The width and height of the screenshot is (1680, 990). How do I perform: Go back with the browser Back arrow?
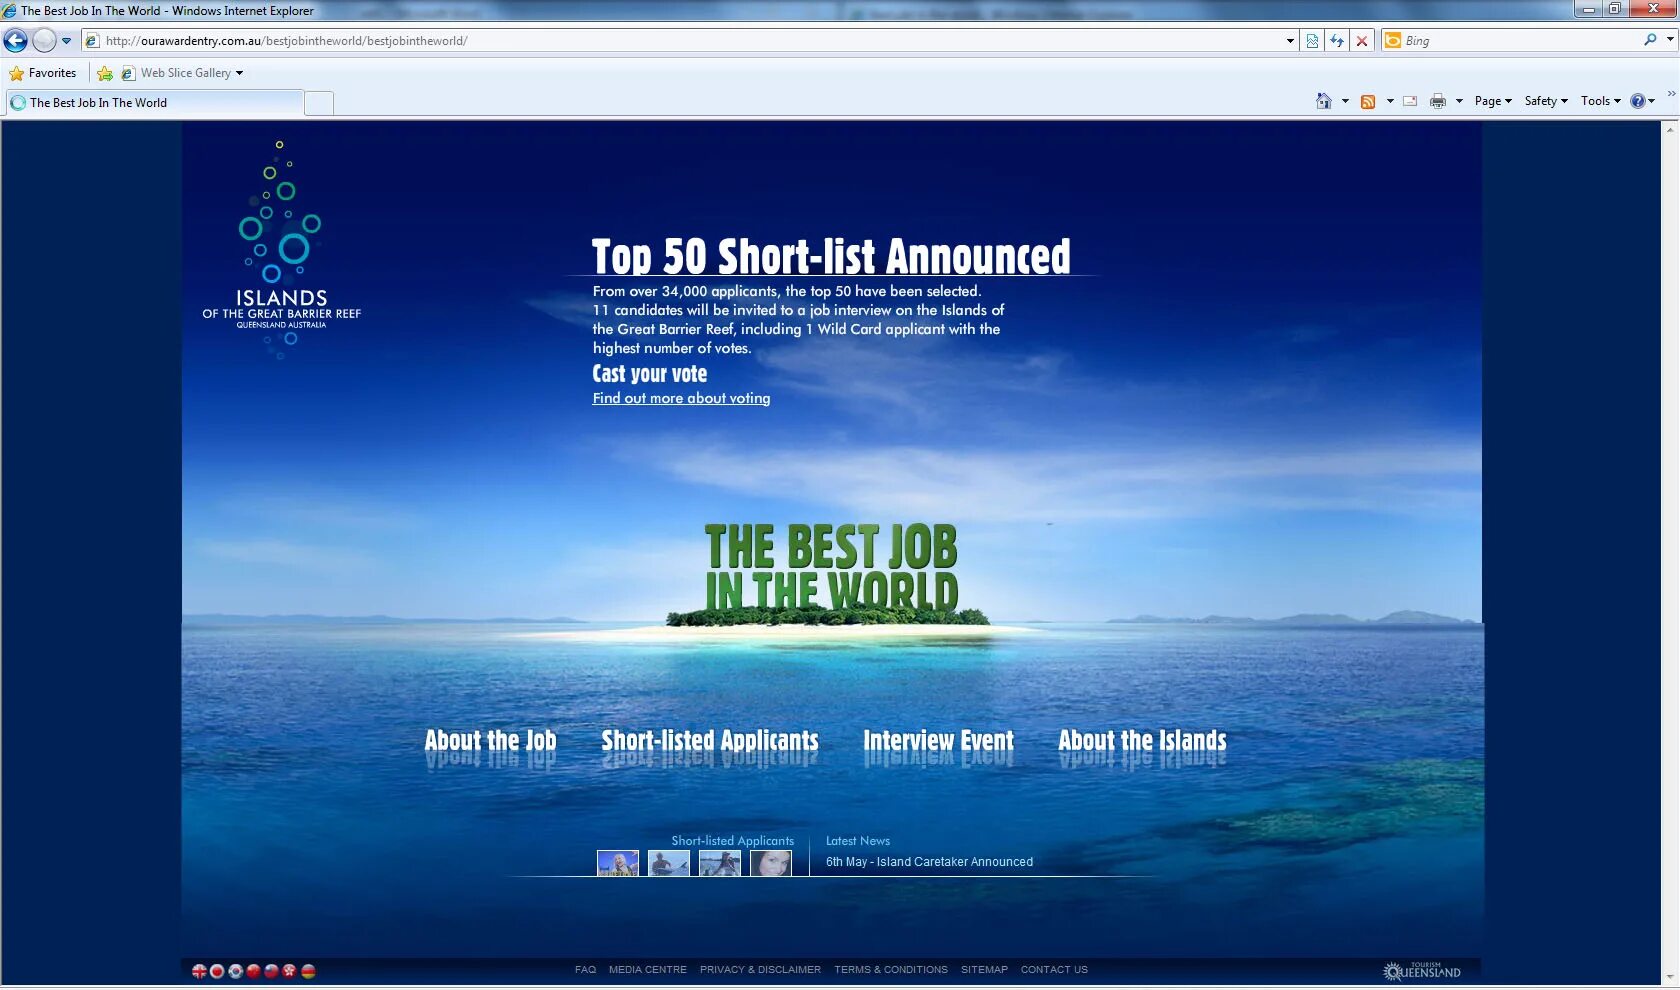(15, 41)
